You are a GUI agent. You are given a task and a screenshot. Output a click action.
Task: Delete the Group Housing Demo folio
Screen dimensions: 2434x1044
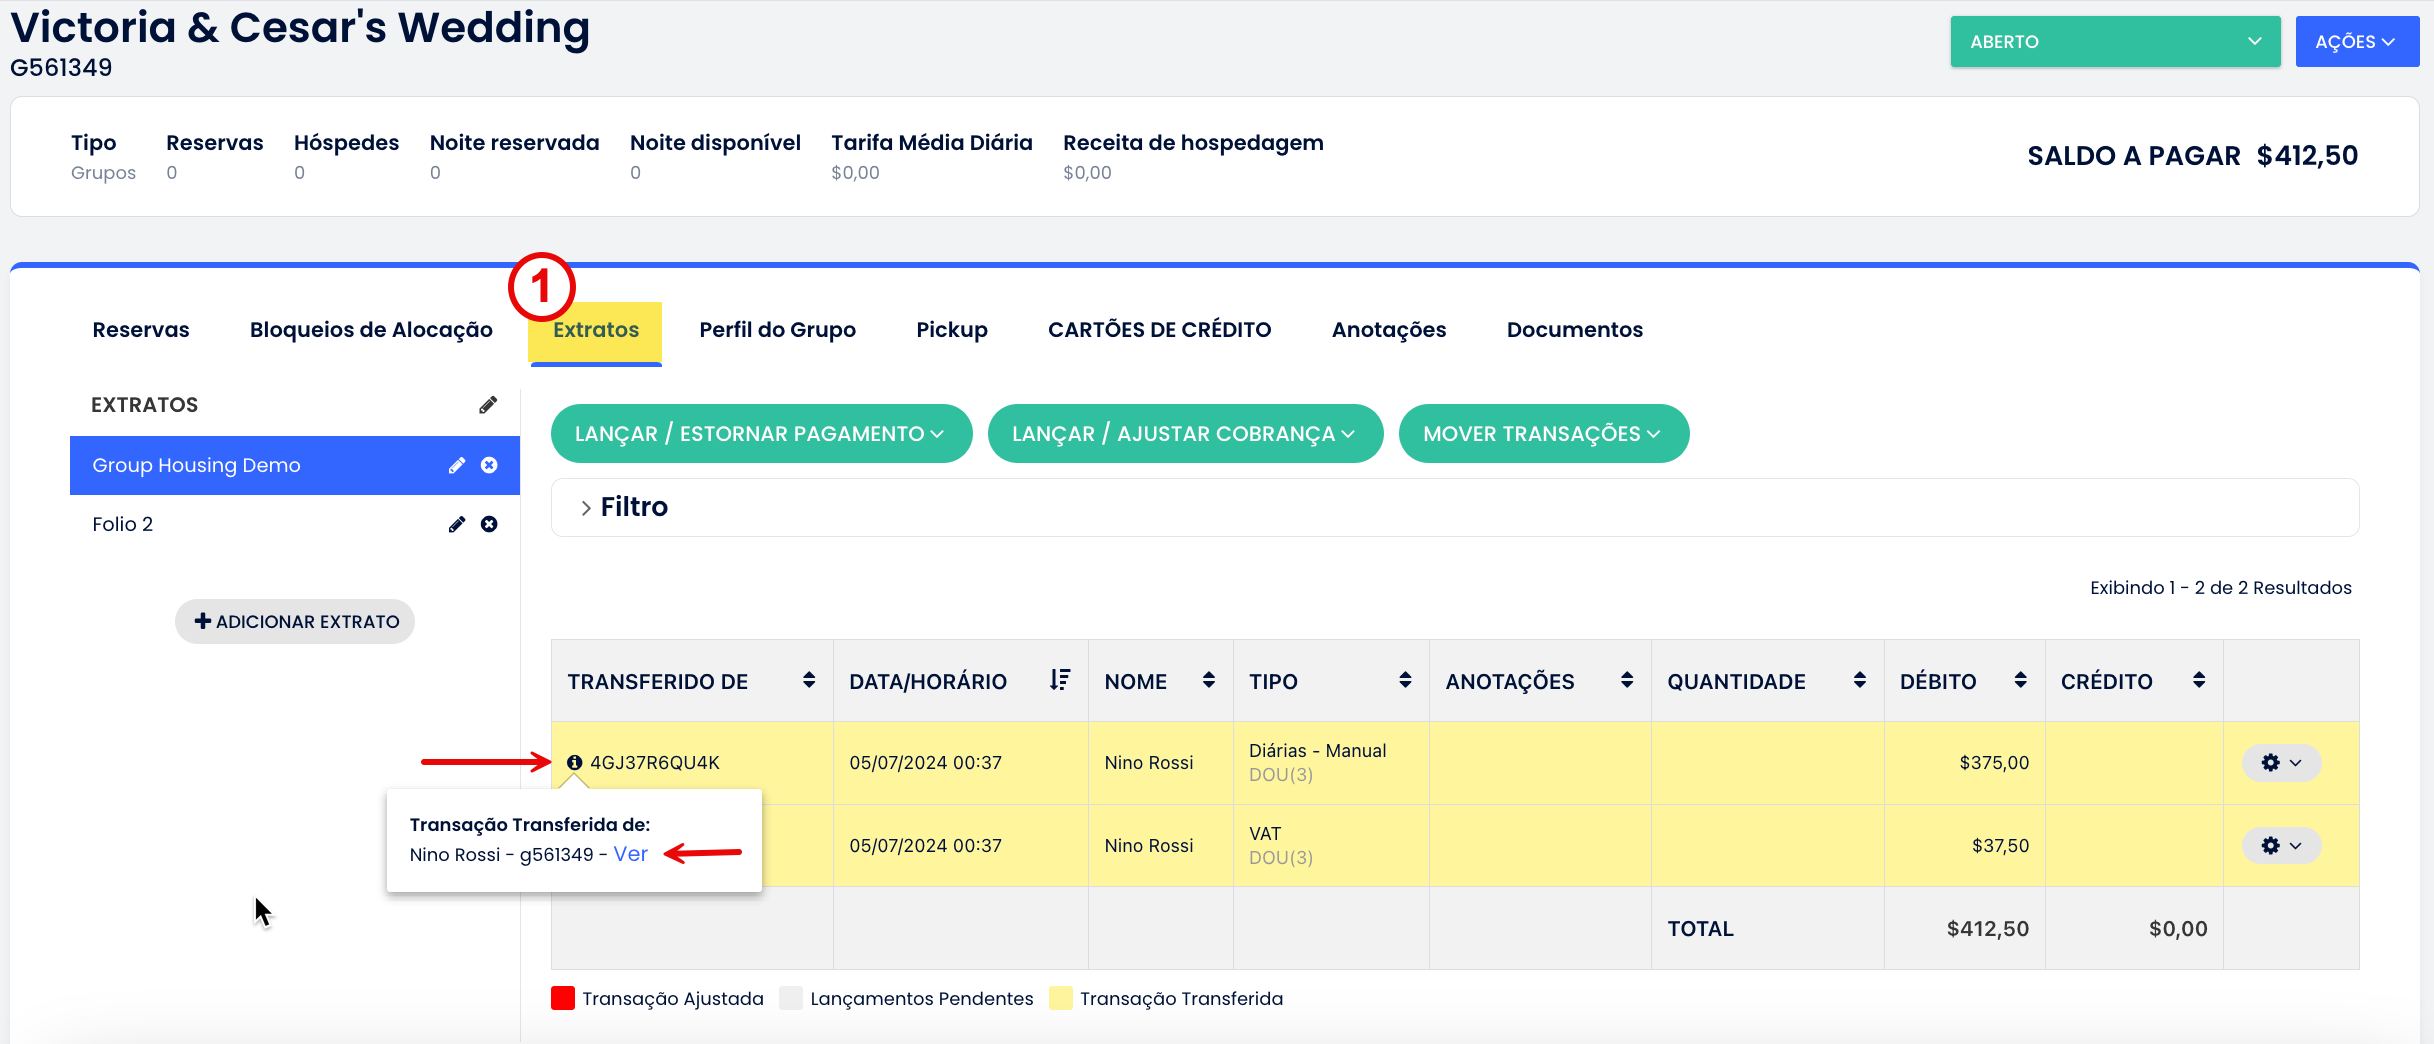(489, 466)
